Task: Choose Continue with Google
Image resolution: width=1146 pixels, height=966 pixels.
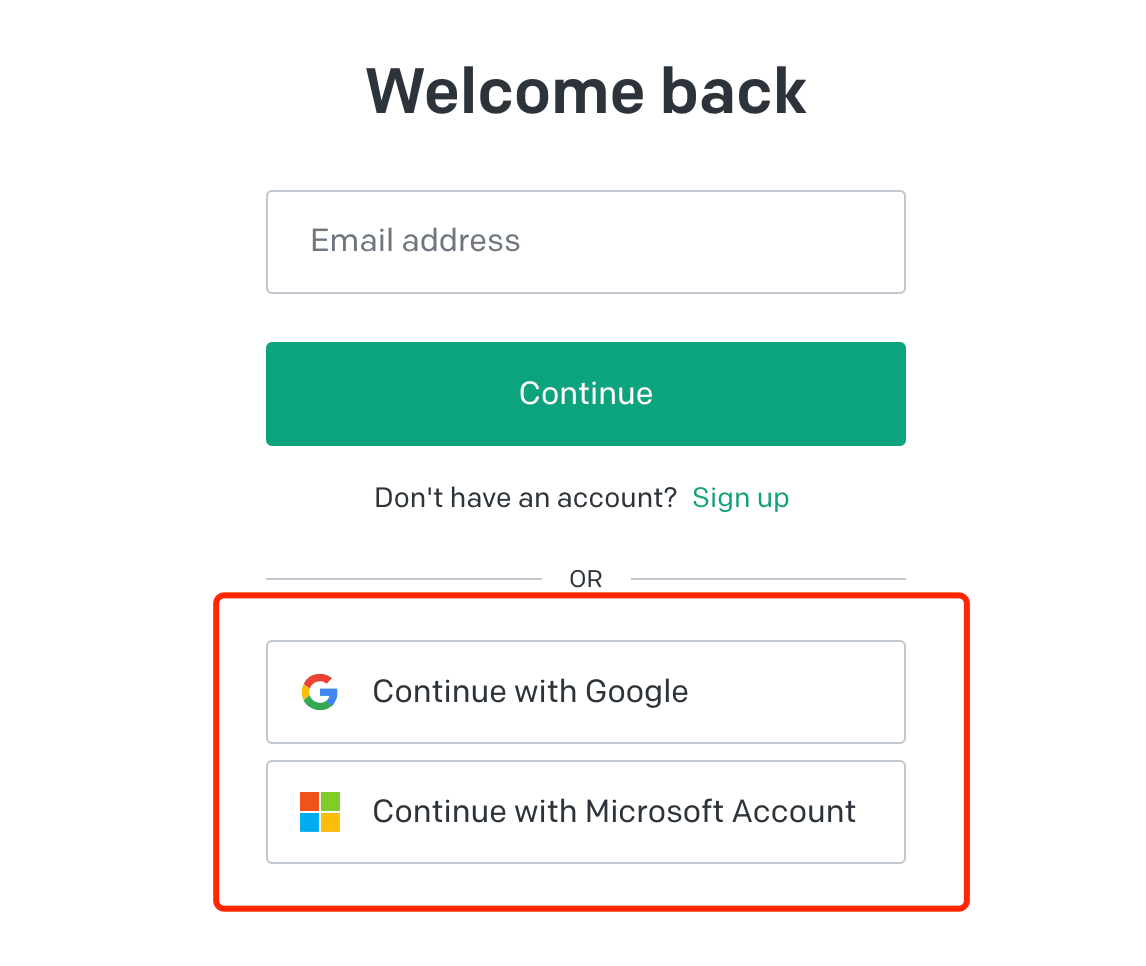Action: click(585, 692)
